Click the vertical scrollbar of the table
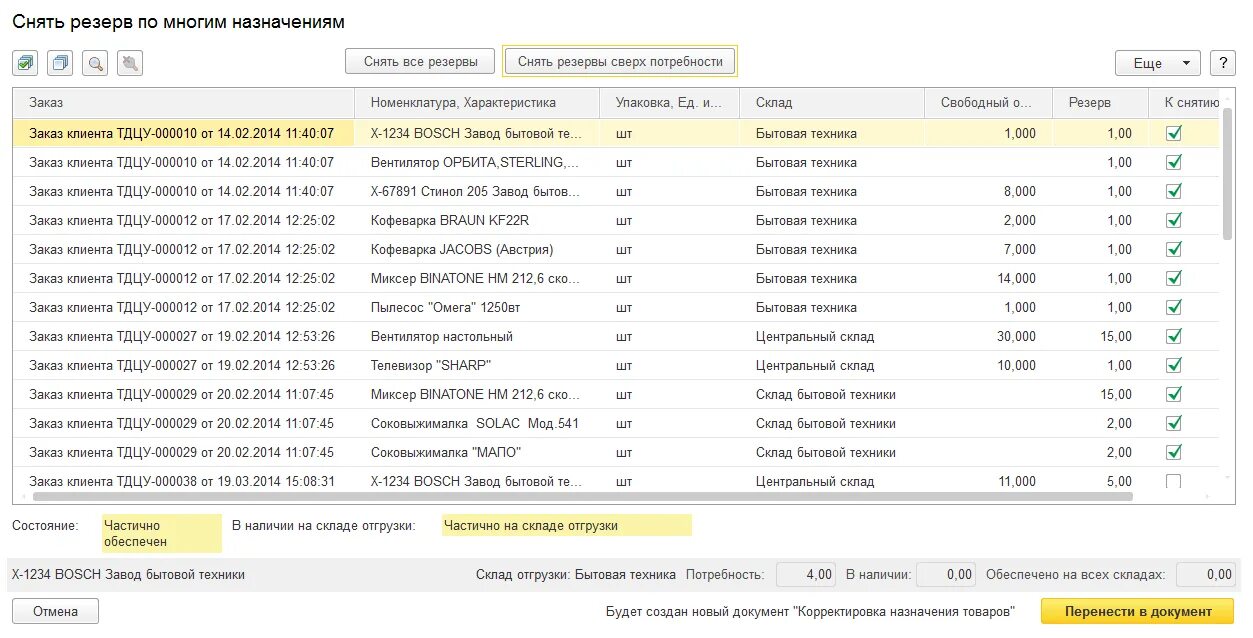This screenshot has width=1253, height=638. tap(1228, 180)
